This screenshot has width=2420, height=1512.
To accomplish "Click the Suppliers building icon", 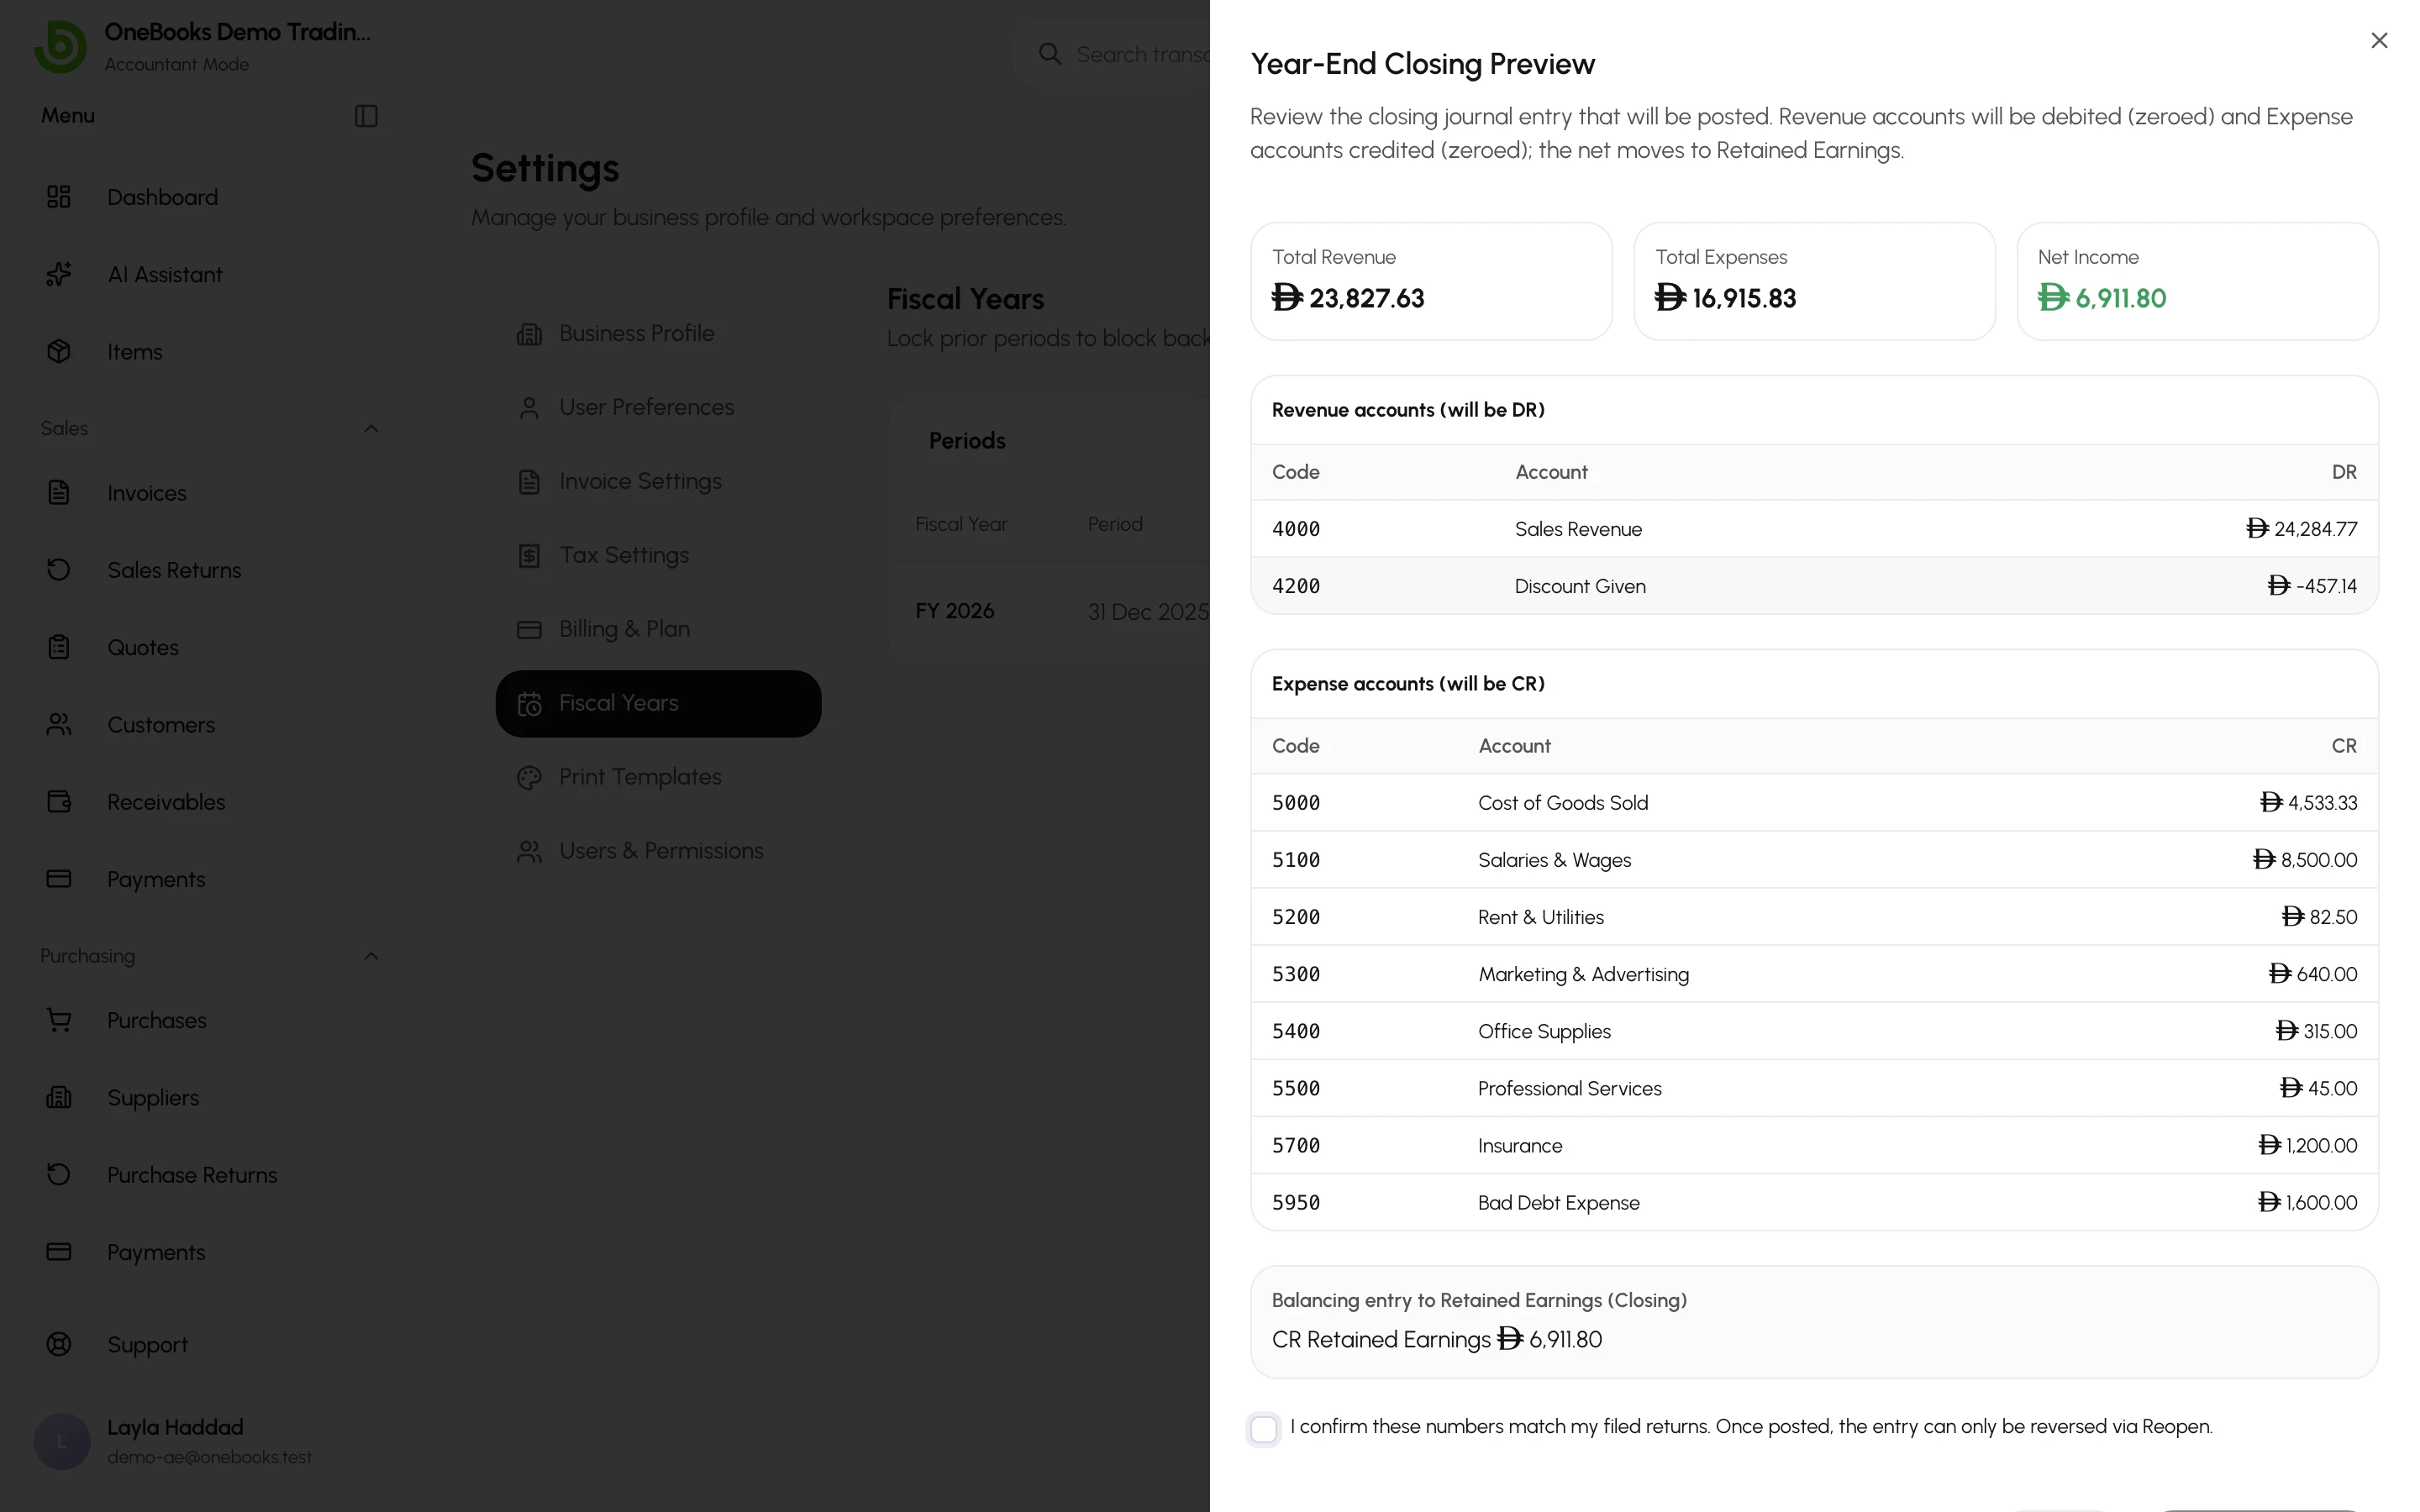I will [59, 1097].
